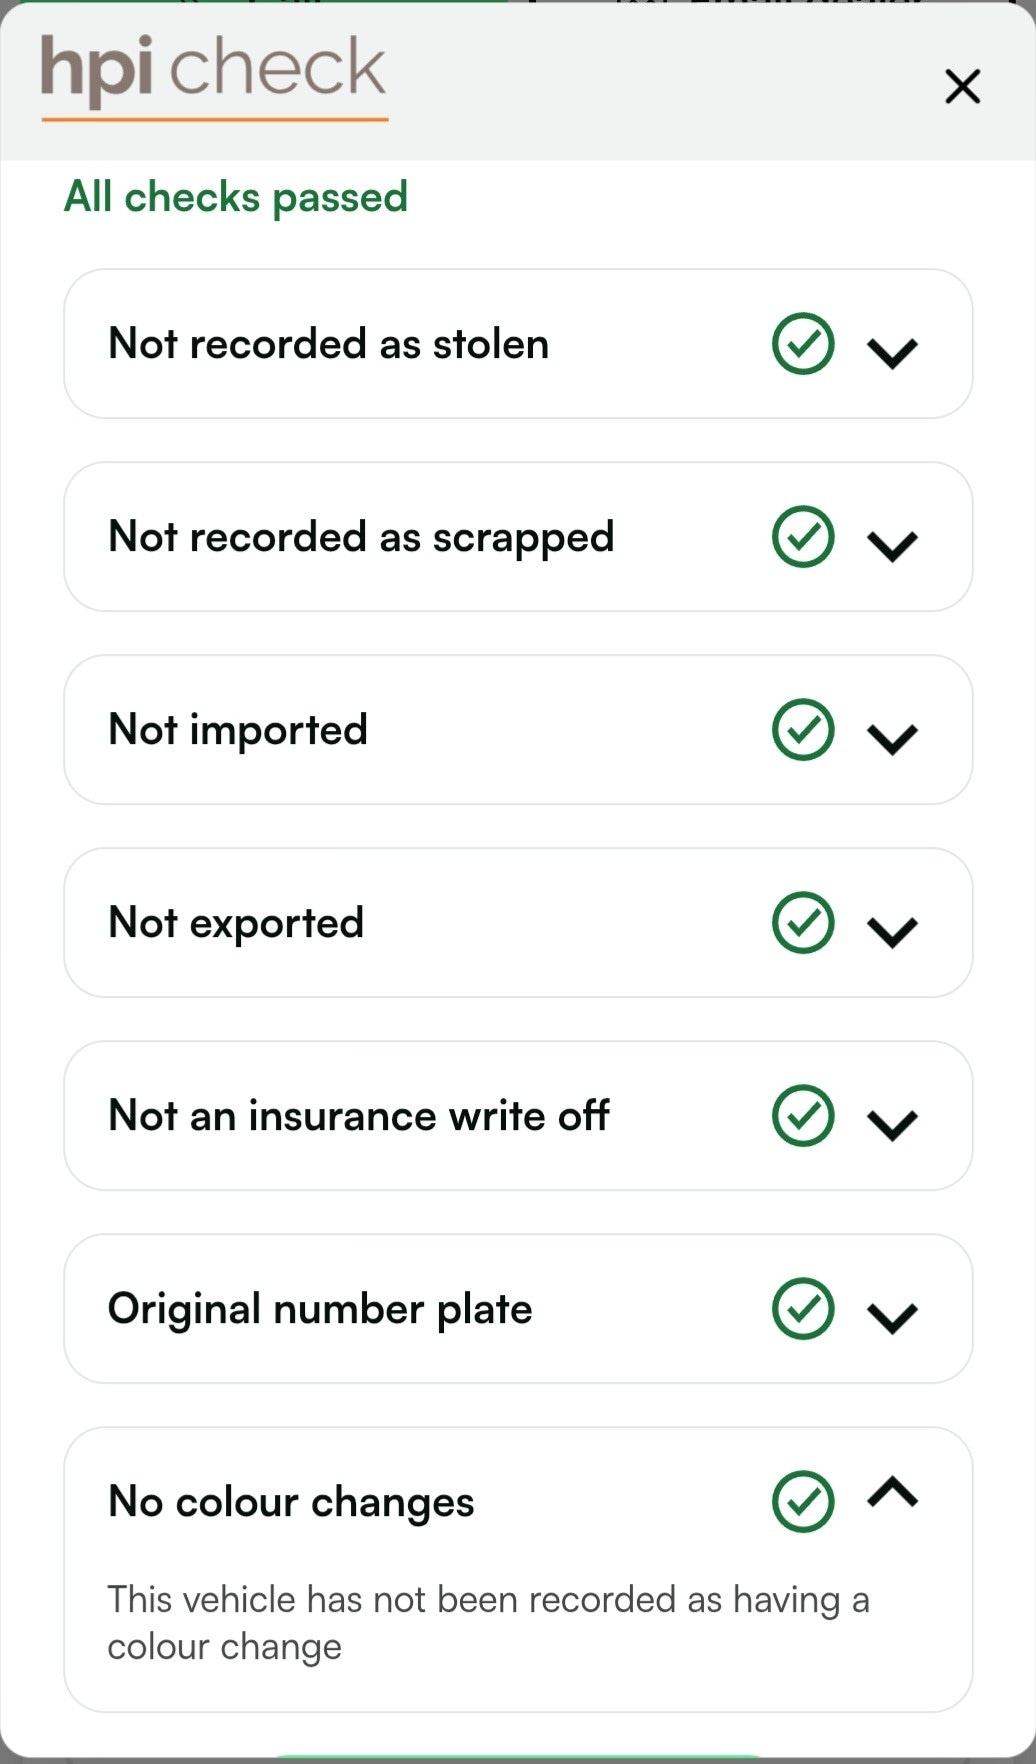Click green tick beside No colour changes

pos(803,1501)
